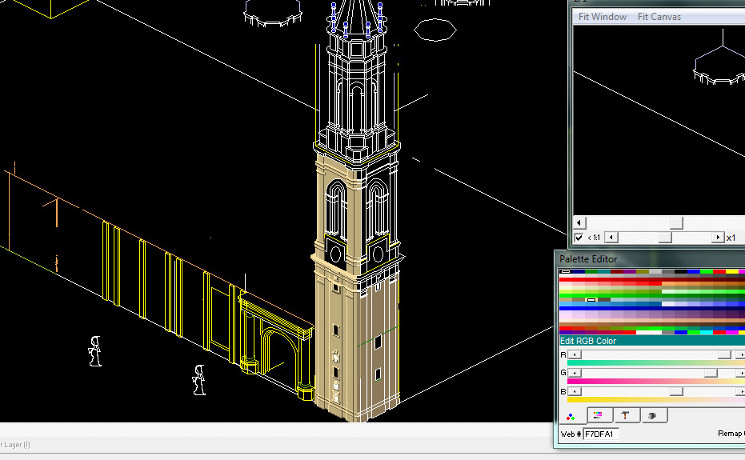Image resolution: width=745 pixels, height=460 pixels.
Task: Click the R channel decrease arrow
Action: tap(574, 355)
